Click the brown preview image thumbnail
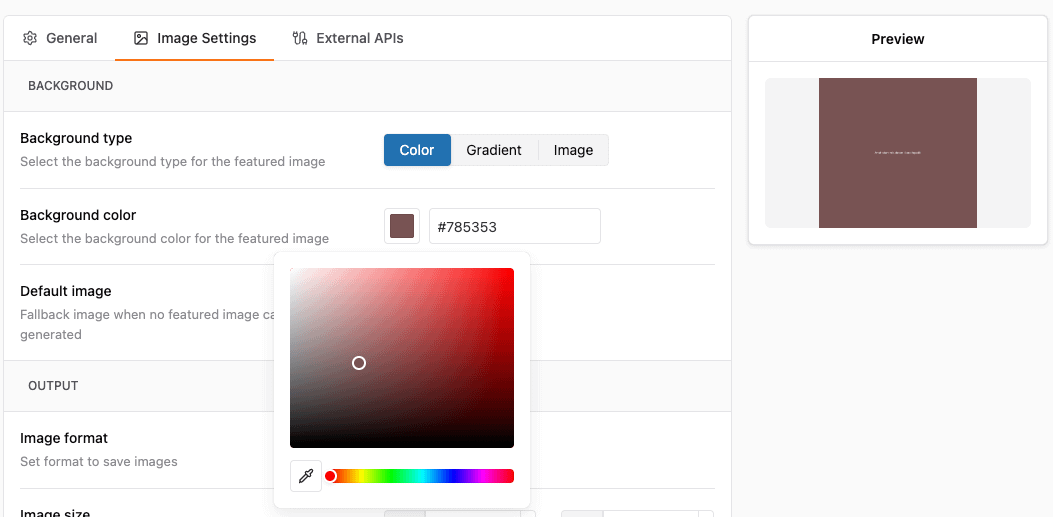The height and width of the screenshot is (517, 1053). click(897, 153)
